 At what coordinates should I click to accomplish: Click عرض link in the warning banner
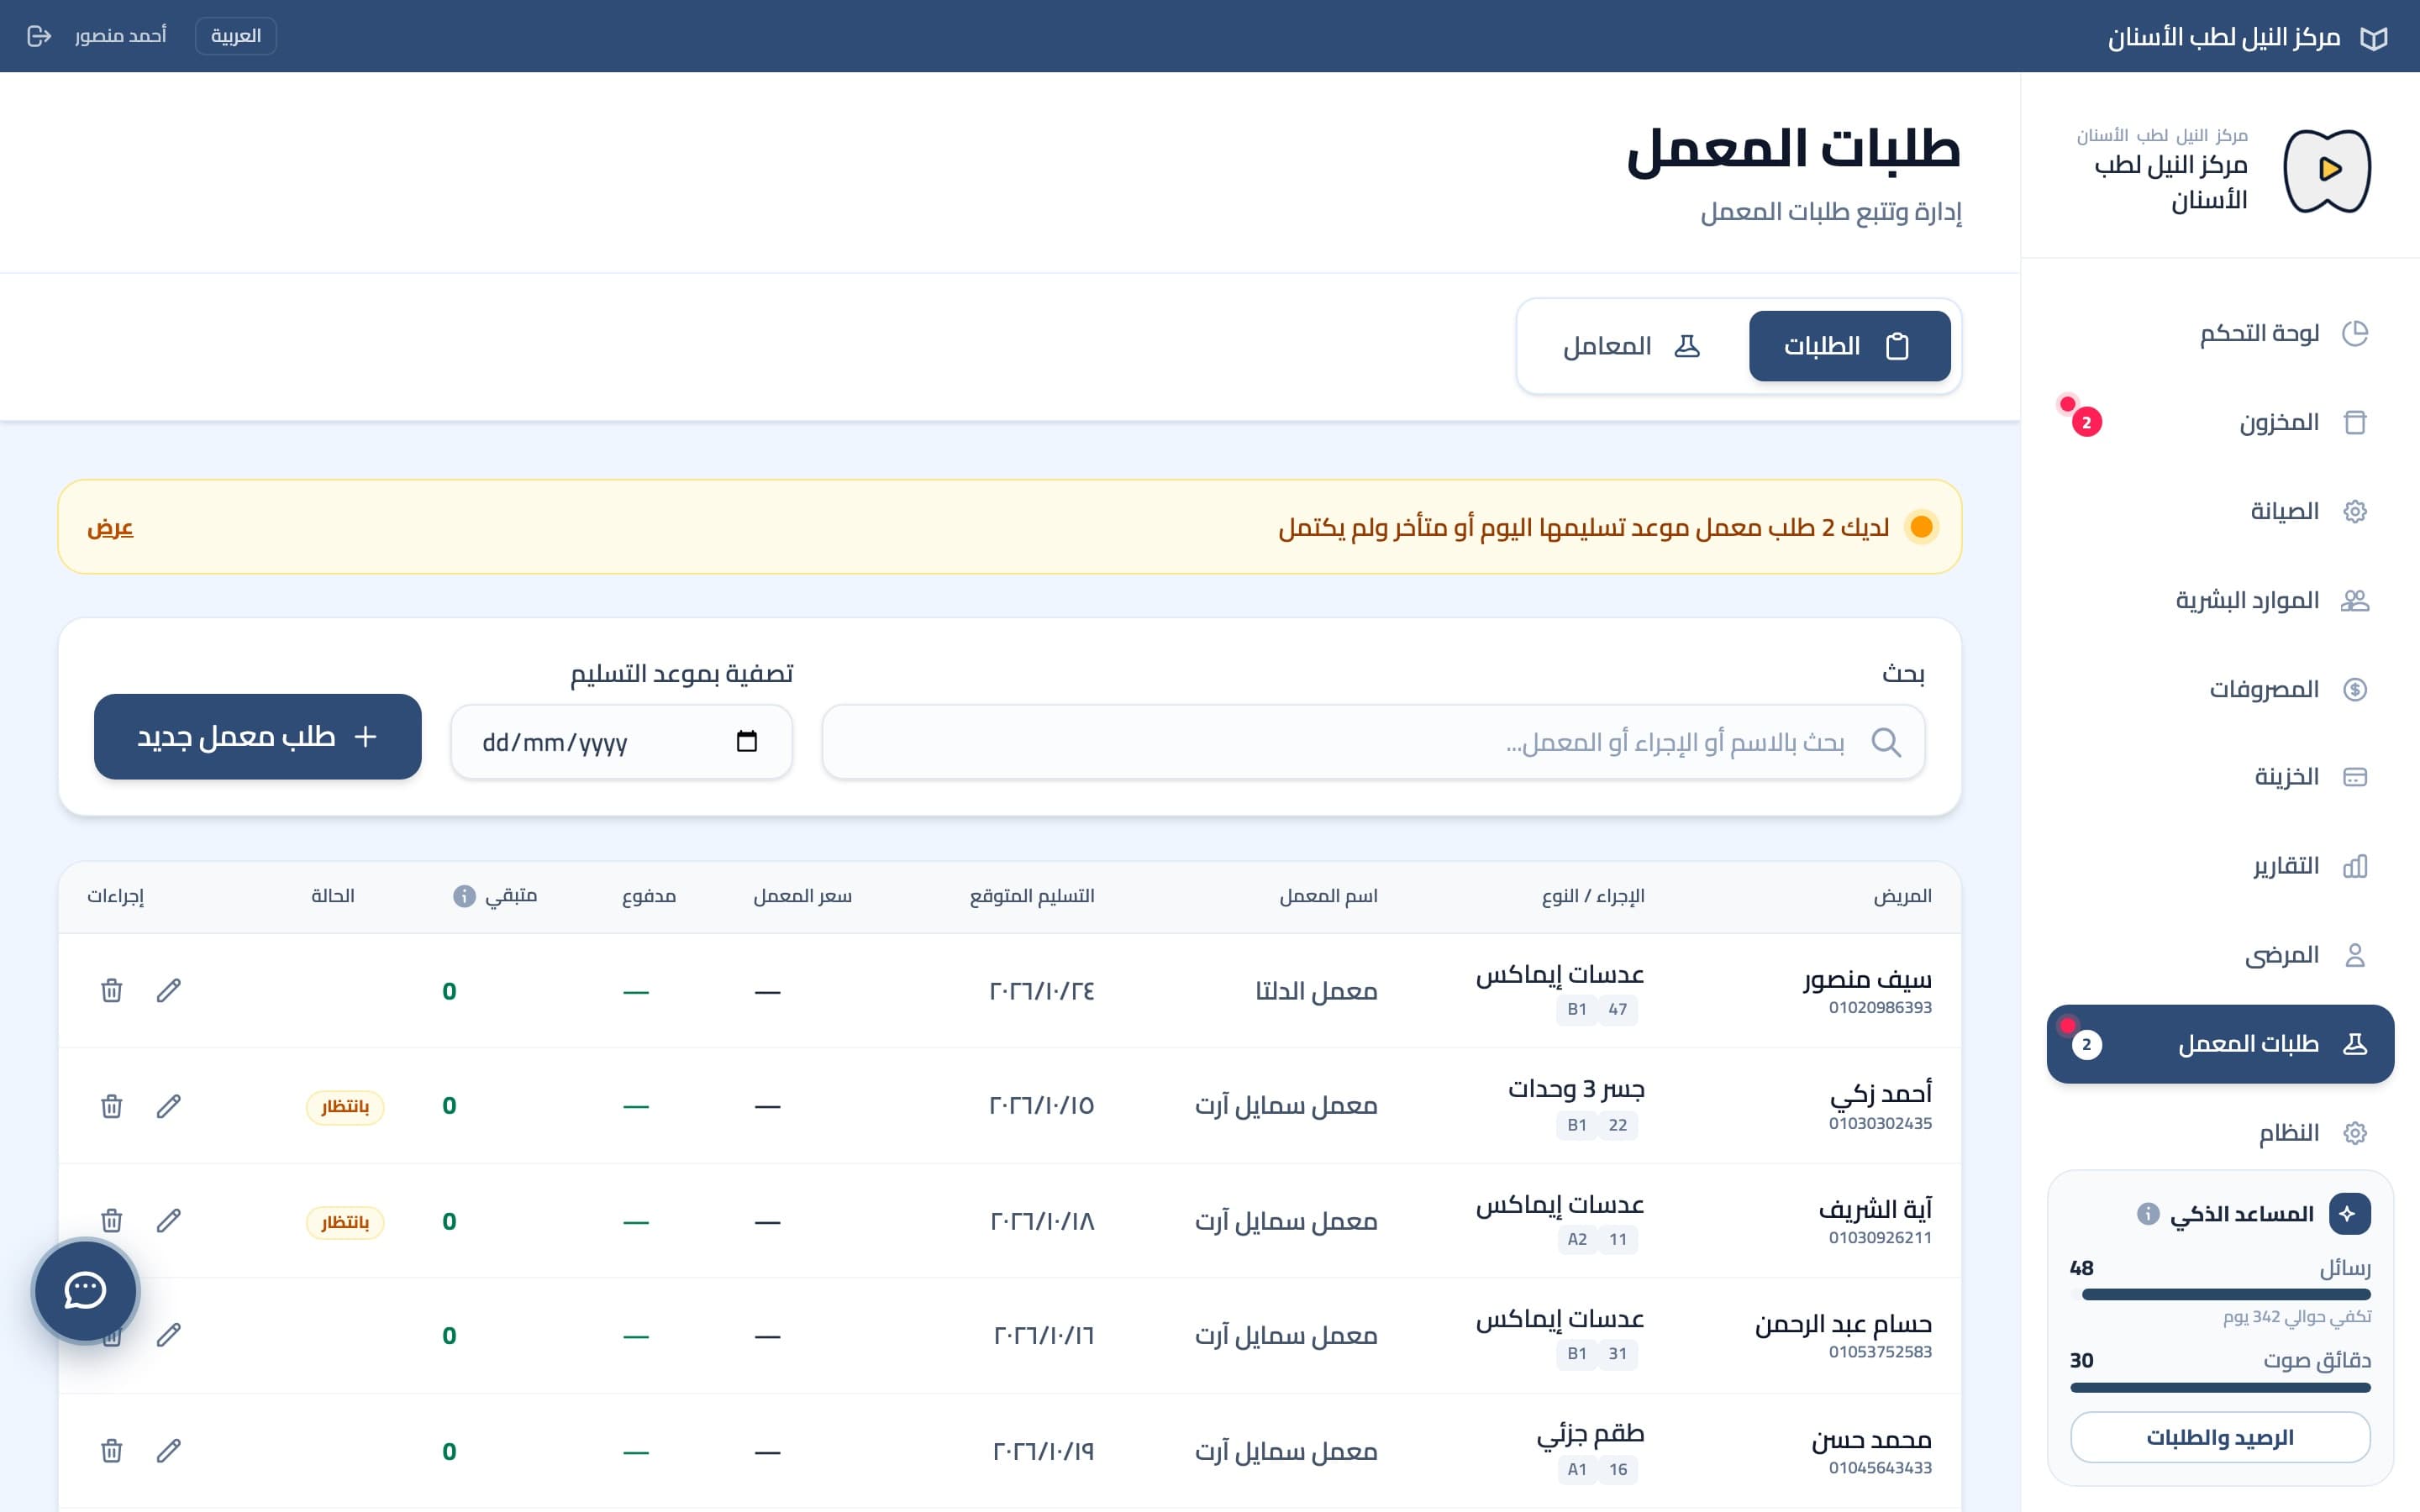110,527
